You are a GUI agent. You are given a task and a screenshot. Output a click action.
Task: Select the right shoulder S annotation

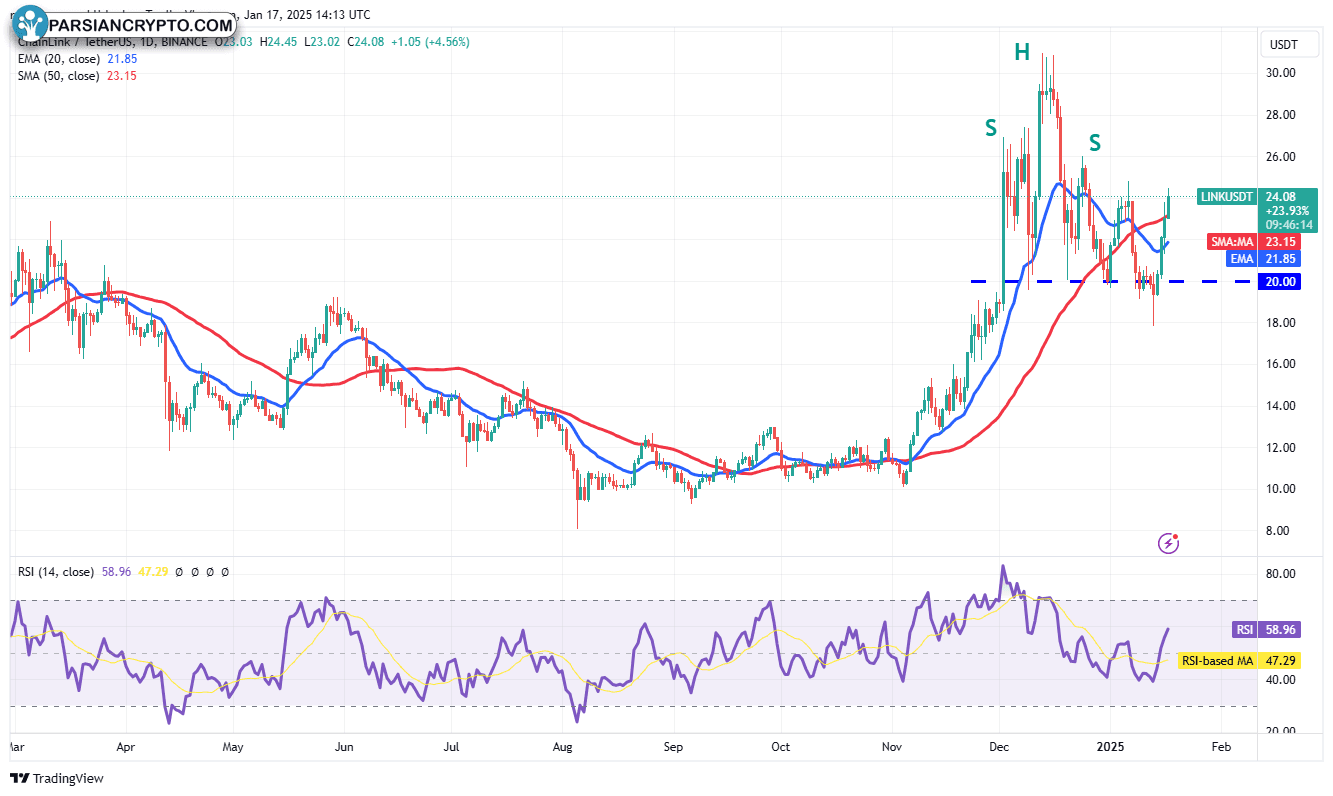click(1095, 142)
